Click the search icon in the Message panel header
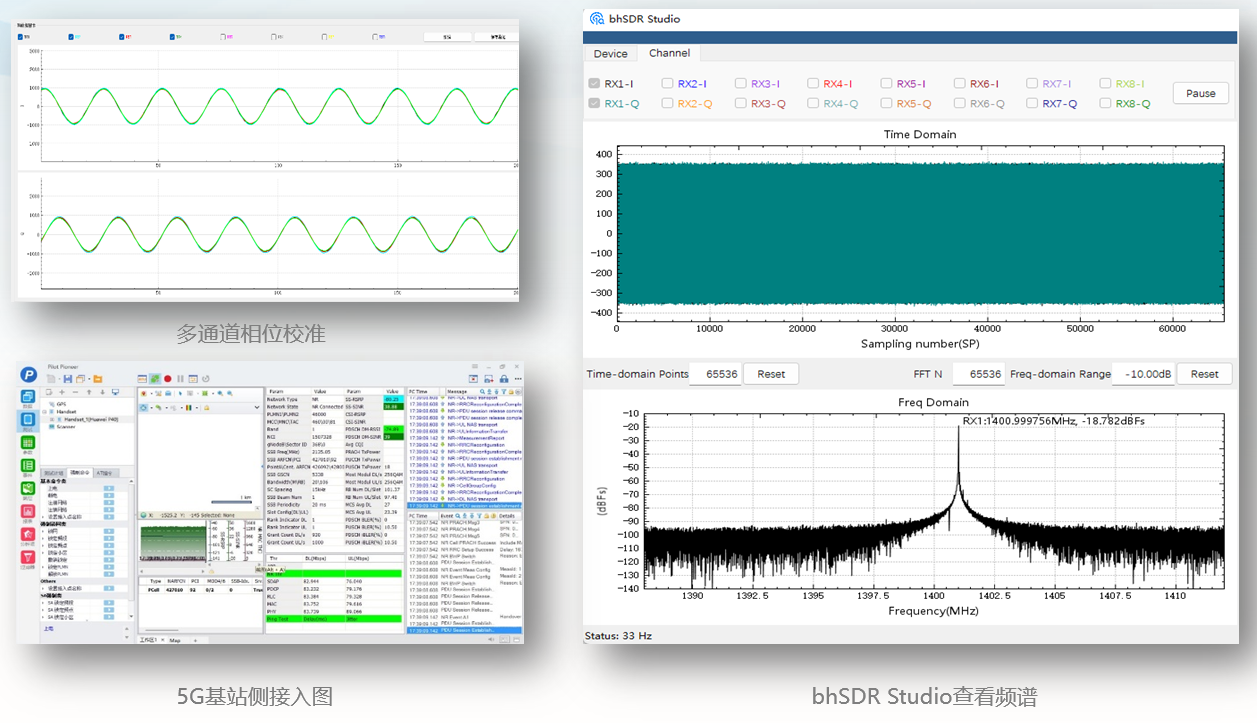Screen dimensions: 1257x723 tap(482, 391)
